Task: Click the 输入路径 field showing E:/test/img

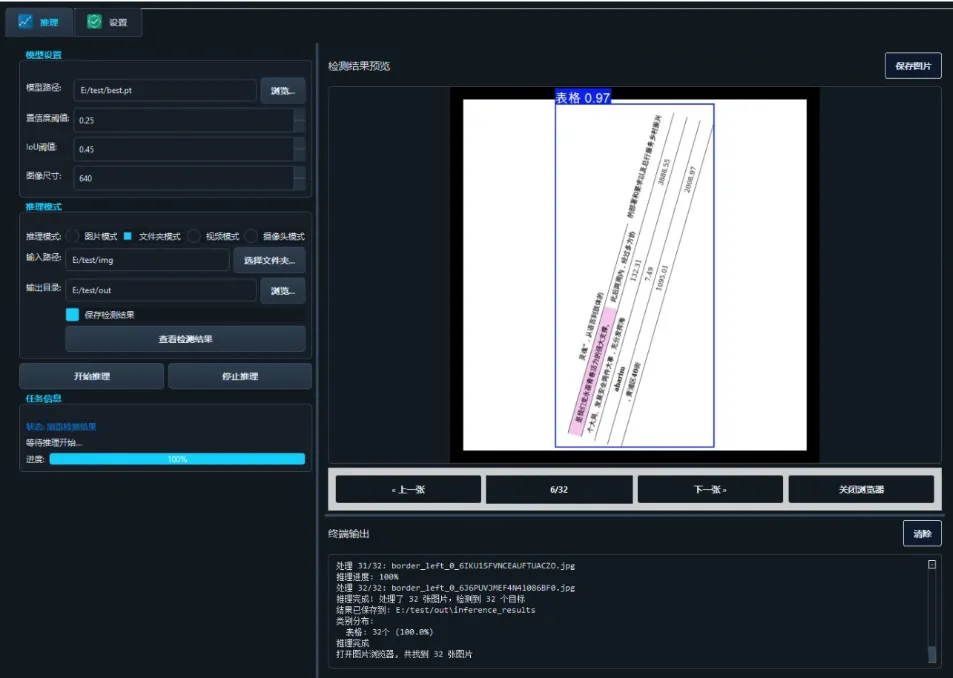Action: pos(150,260)
